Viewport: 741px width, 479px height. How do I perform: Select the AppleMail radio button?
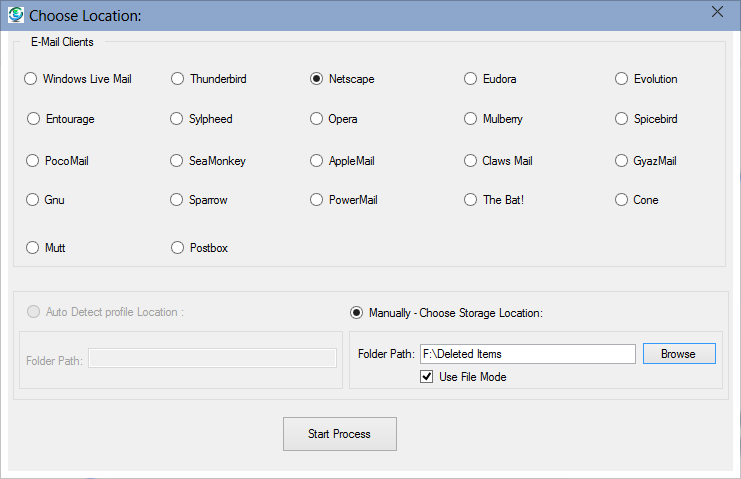(317, 160)
